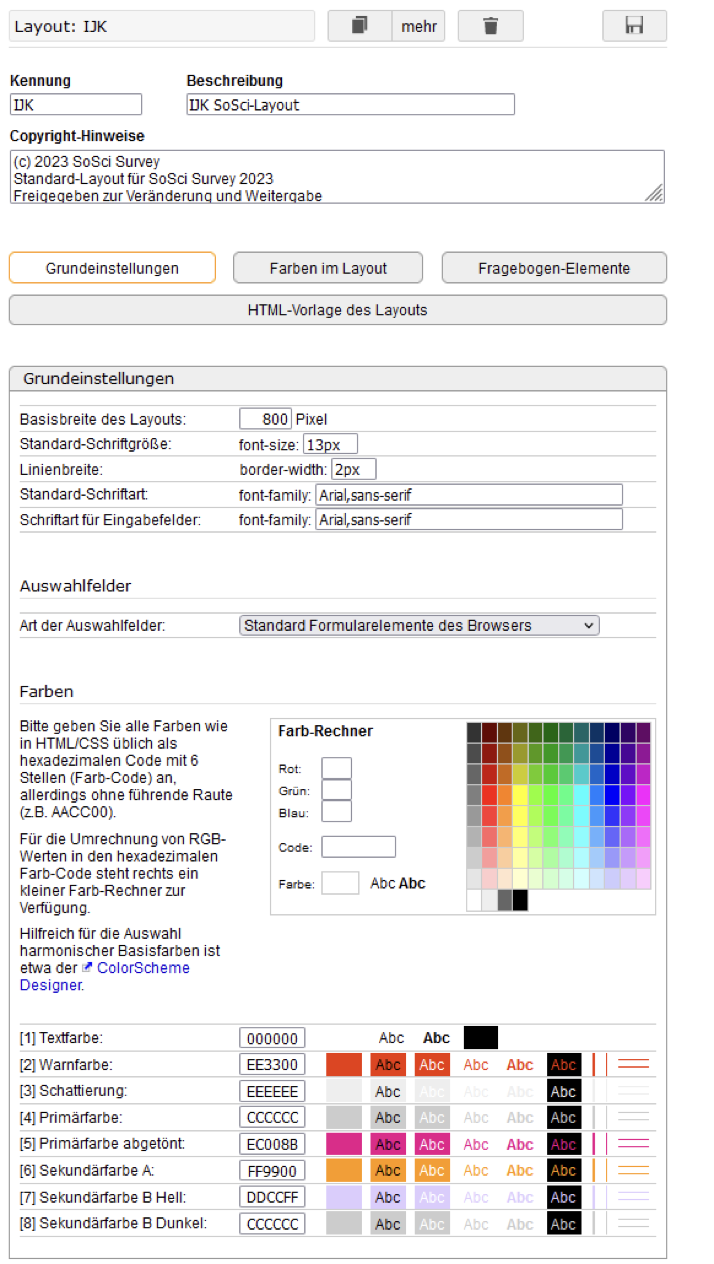This screenshot has width=714, height=1264.
Task: Edit the Textfarbe hex code field
Action: [x=272, y=1038]
